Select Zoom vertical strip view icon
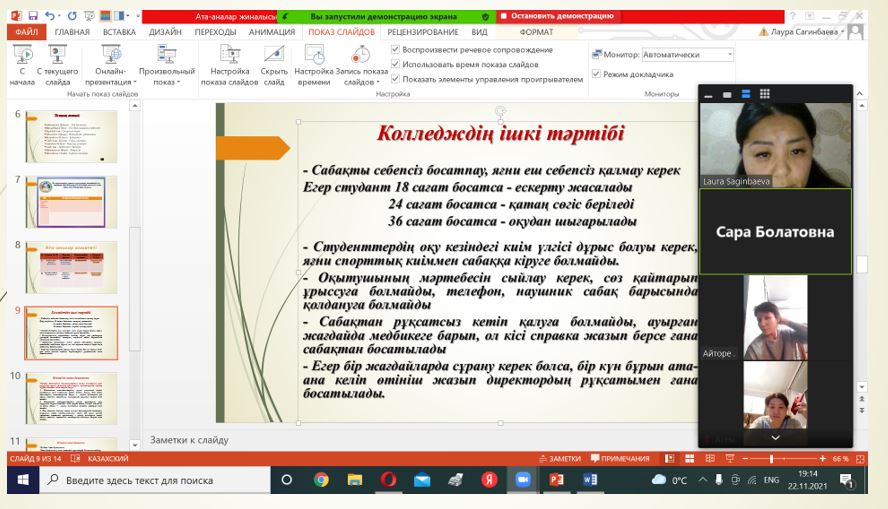This screenshot has width=888, height=509. [746, 94]
